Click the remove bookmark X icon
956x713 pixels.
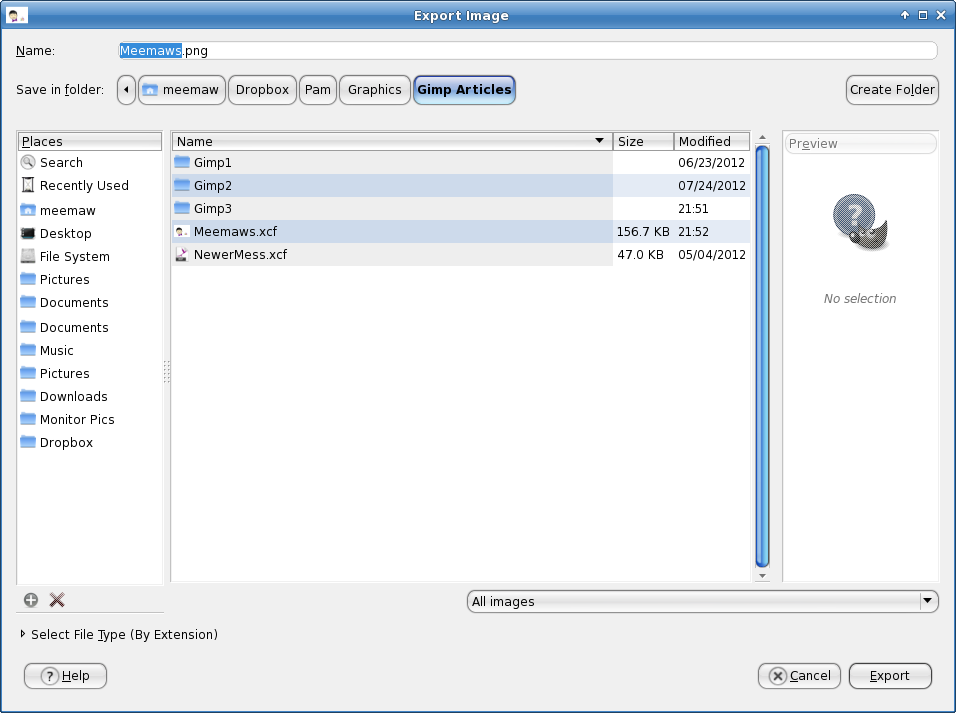pyautogui.click(x=57, y=600)
